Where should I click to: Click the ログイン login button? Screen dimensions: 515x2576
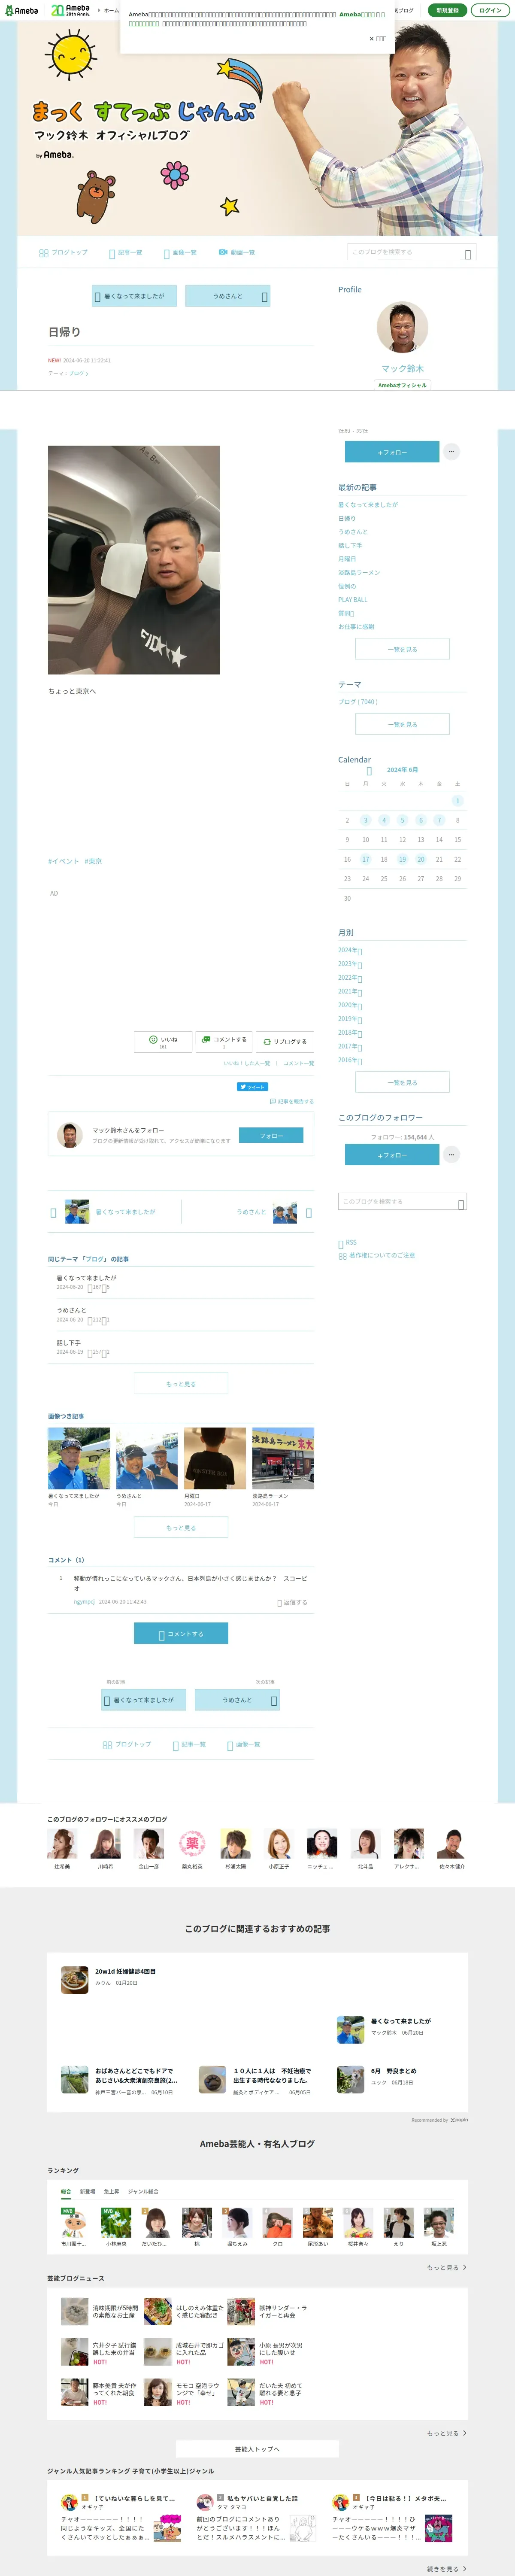pyautogui.click(x=490, y=10)
